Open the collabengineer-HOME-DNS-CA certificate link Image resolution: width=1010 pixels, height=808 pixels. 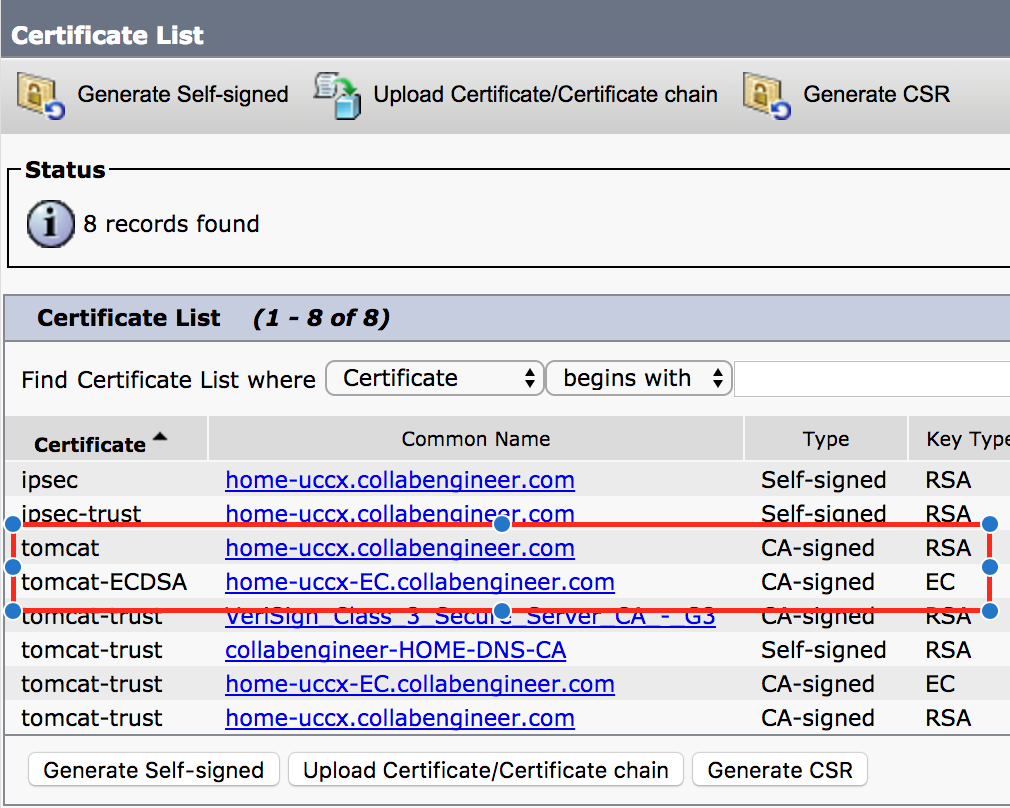(396, 650)
